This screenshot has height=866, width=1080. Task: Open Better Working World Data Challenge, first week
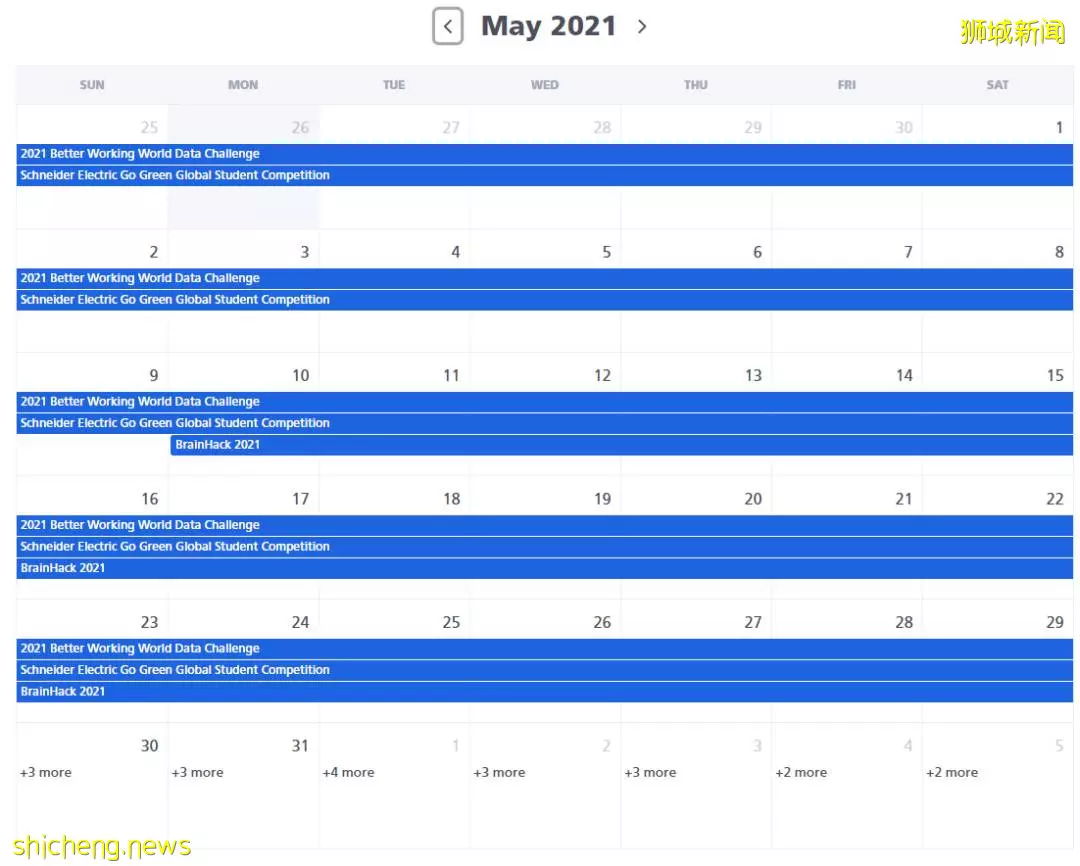(544, 154)
